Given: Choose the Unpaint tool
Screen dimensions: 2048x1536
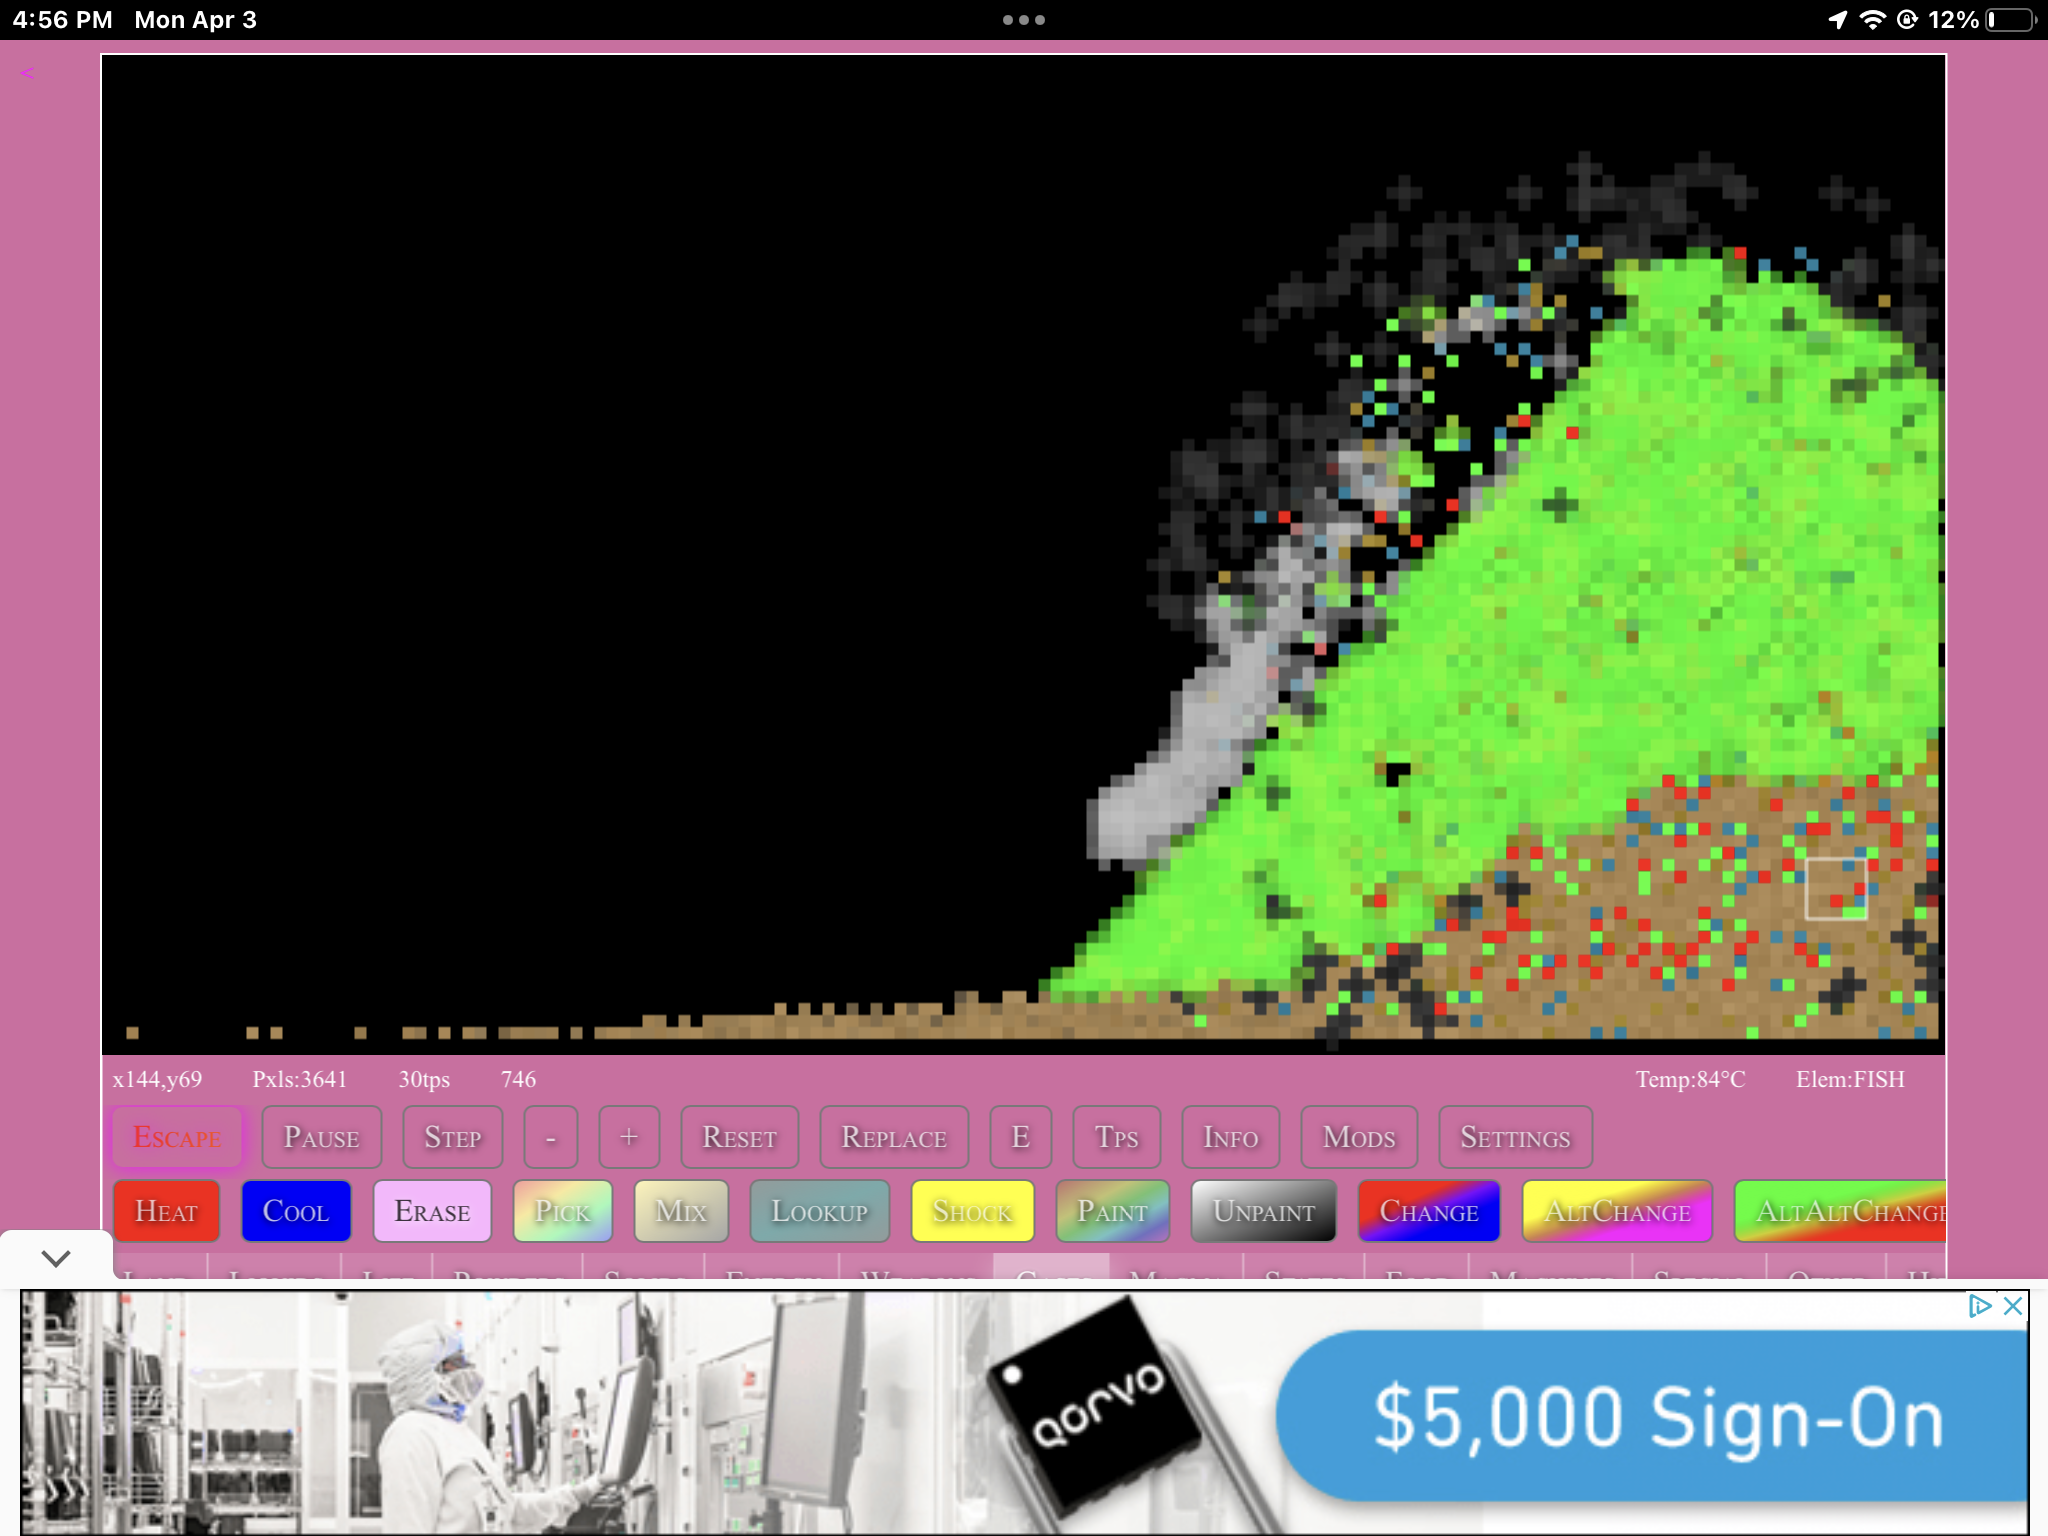Looking at the screenshot, I should [1263, 1211].
